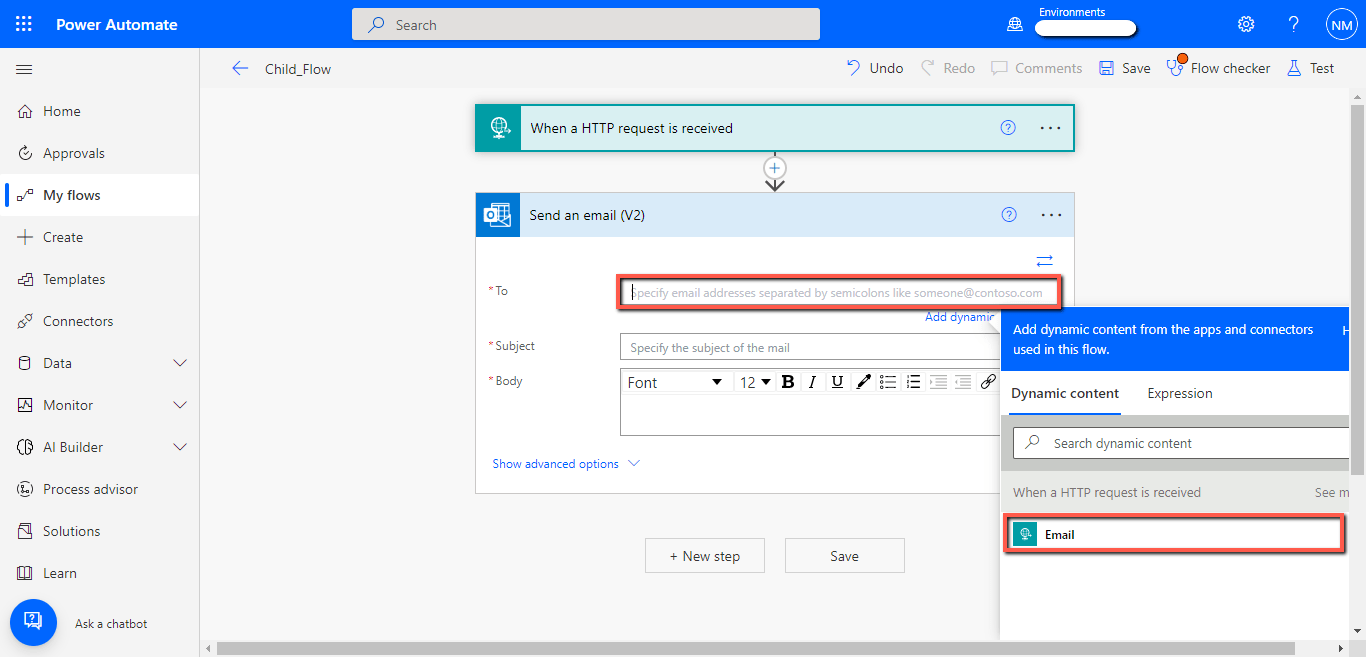The width and height of the screenshot is (1366, 657).
Task: Increase indent in the Body editor
Action: [x=938, y=382]
